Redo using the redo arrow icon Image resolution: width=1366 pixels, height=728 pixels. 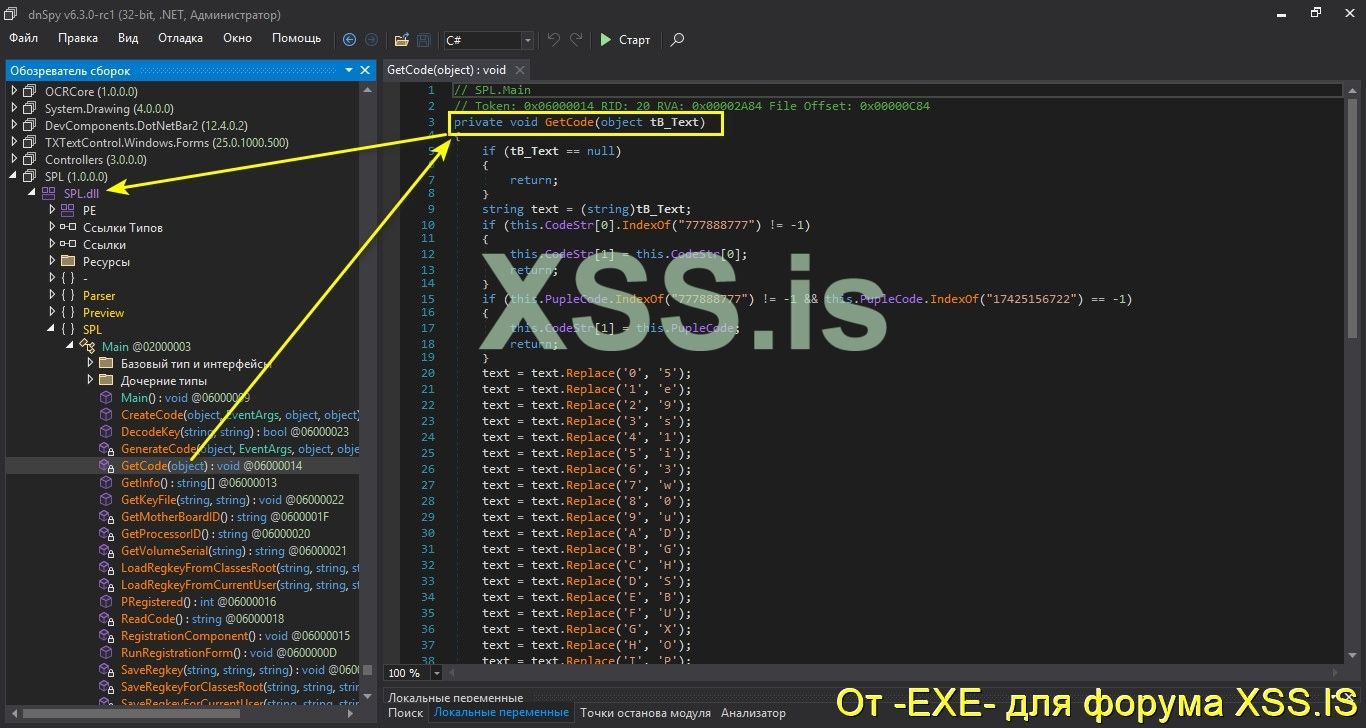pos(574,39)
